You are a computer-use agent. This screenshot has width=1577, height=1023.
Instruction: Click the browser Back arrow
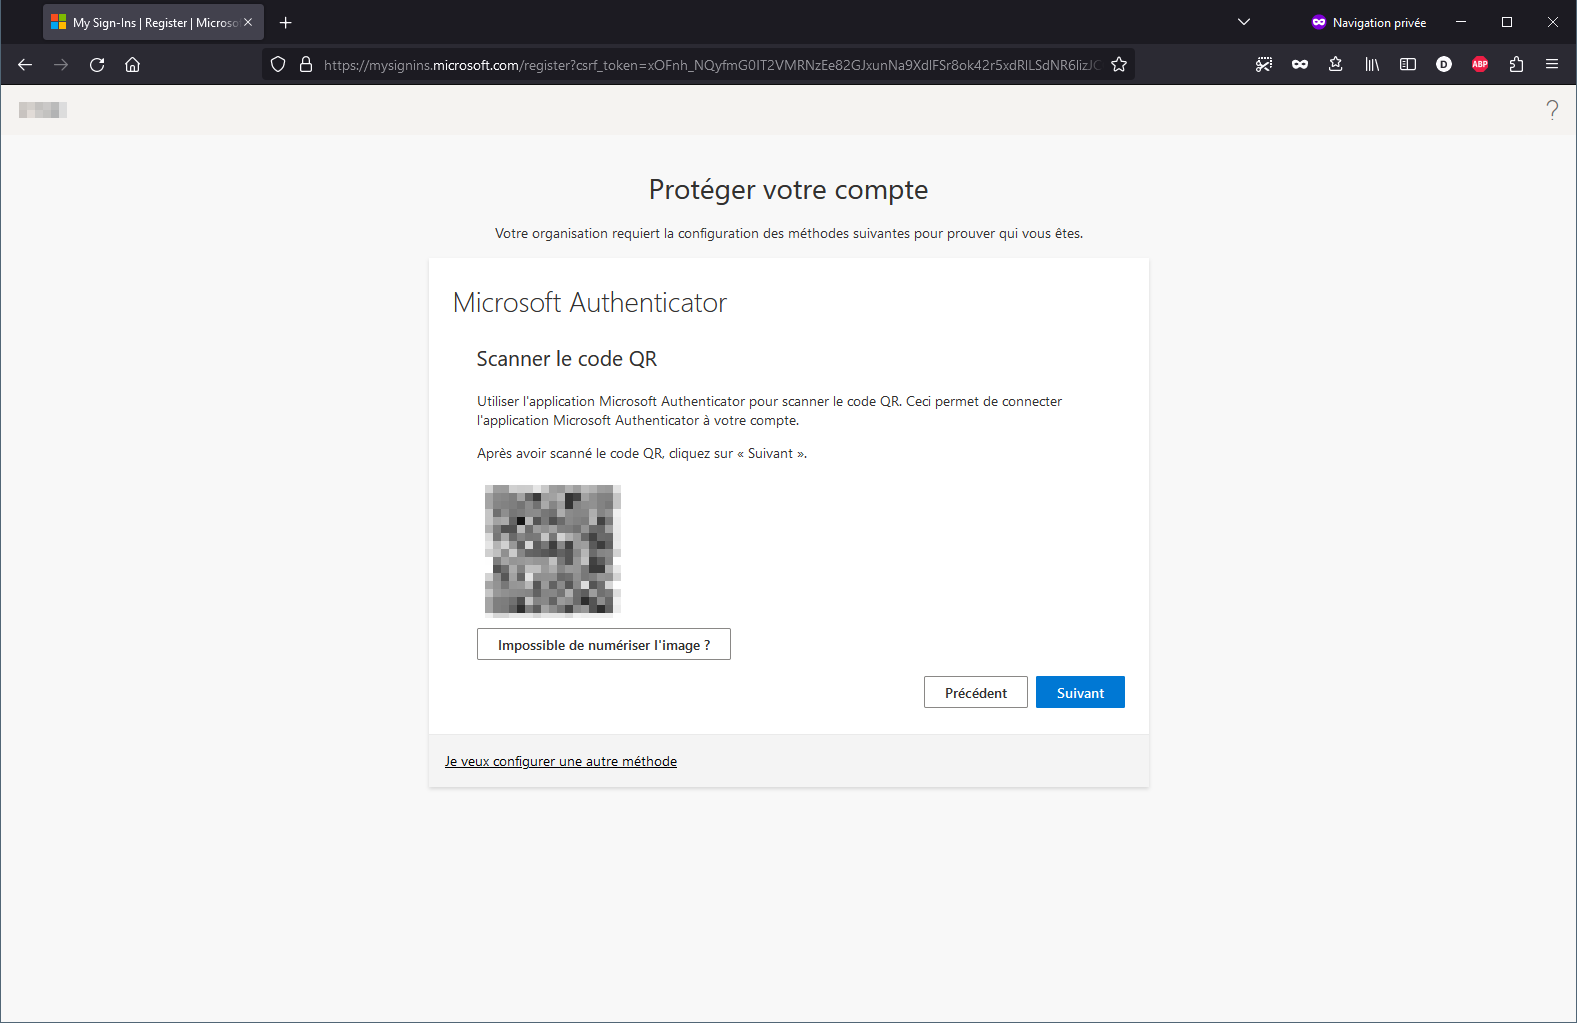[25, 65]
